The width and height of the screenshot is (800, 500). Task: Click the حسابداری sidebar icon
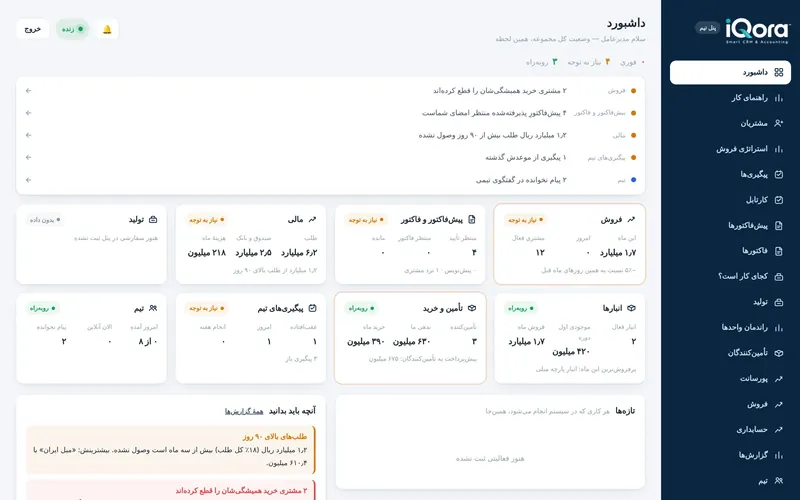(x=779, y=430)
